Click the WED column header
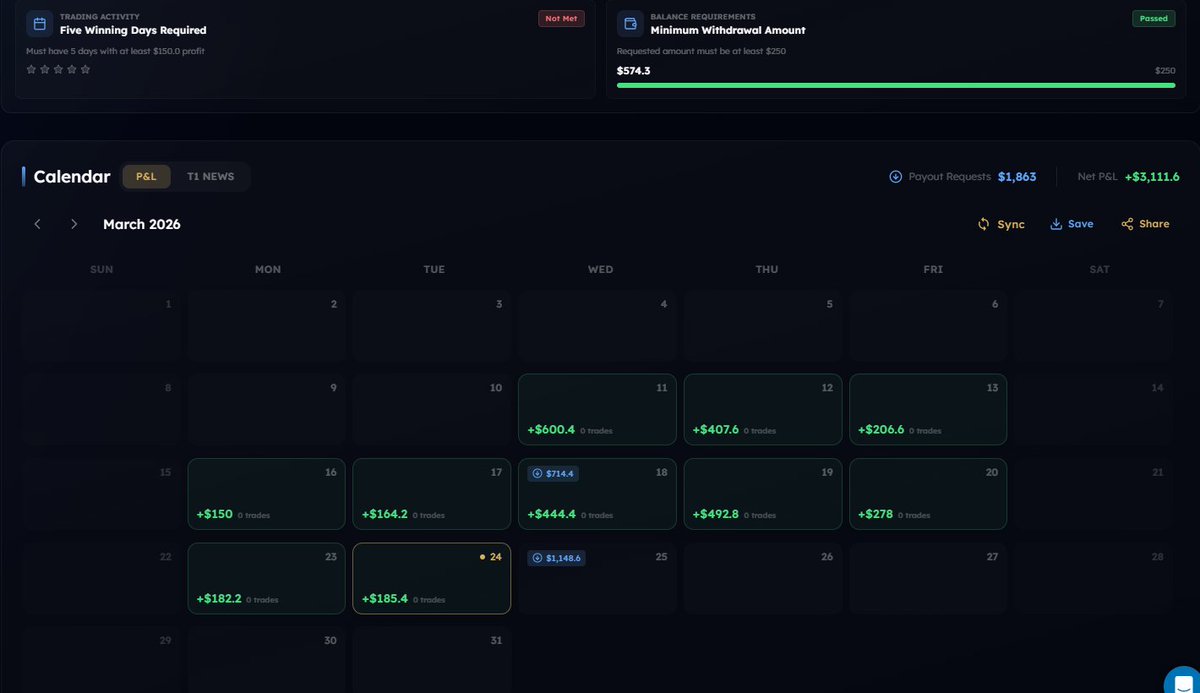 pyautogui.click(x=601, y=269)
